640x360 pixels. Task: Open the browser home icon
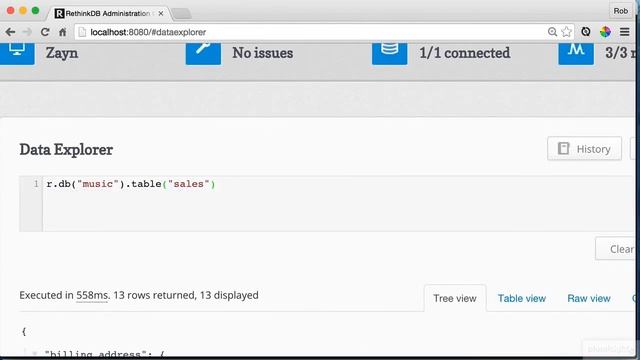62,32
